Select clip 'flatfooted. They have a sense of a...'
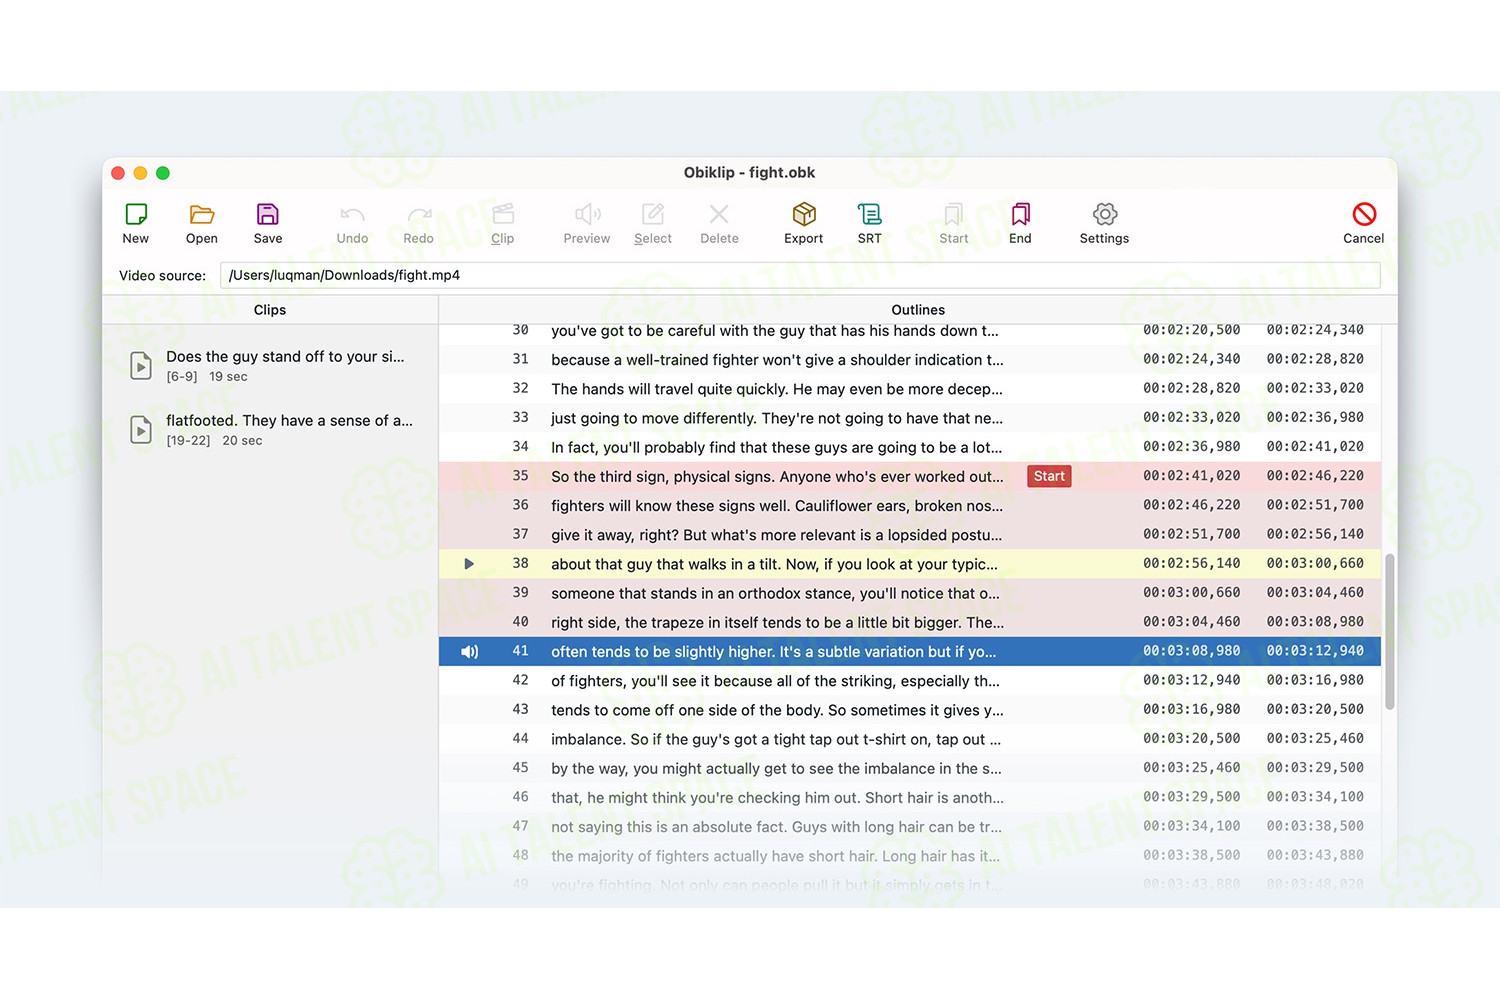The image size is (1500, 1000). point(270,430)
